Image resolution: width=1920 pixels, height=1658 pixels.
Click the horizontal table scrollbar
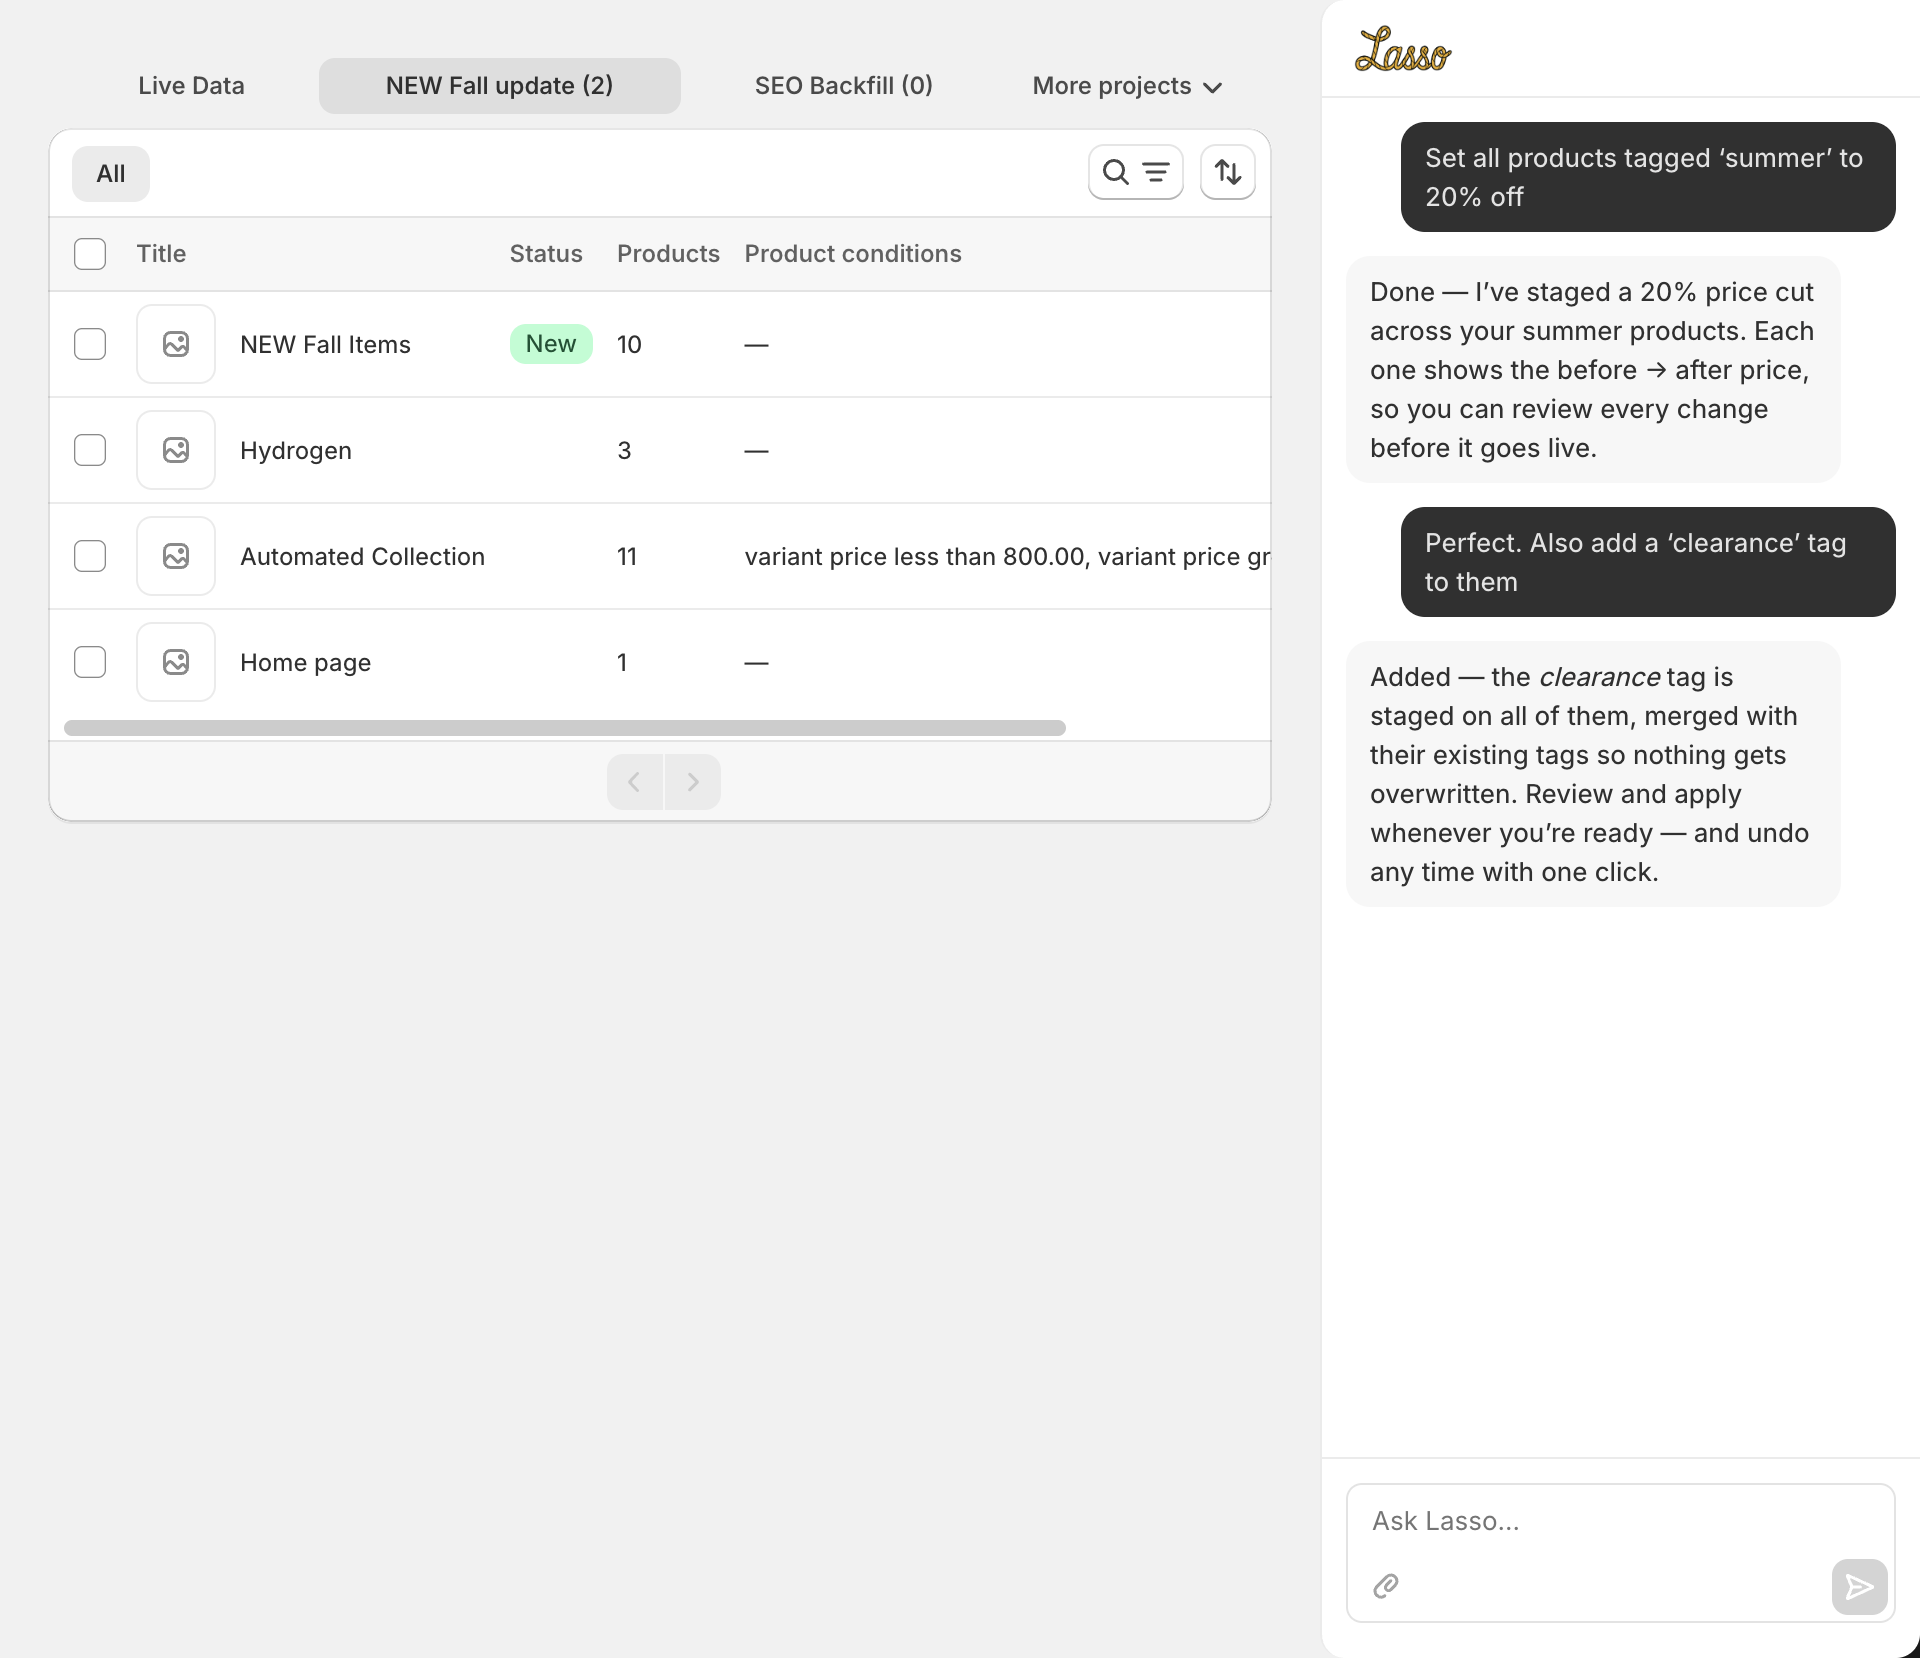565,728
